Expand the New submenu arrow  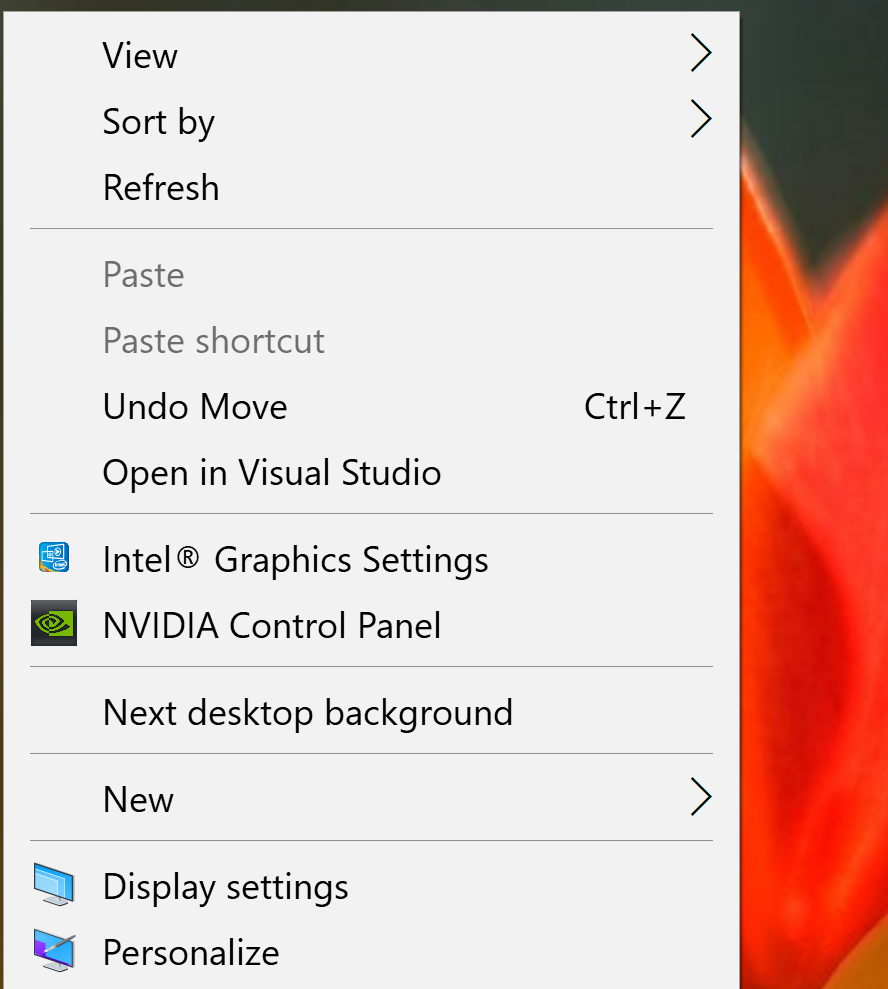coord(701,796)
